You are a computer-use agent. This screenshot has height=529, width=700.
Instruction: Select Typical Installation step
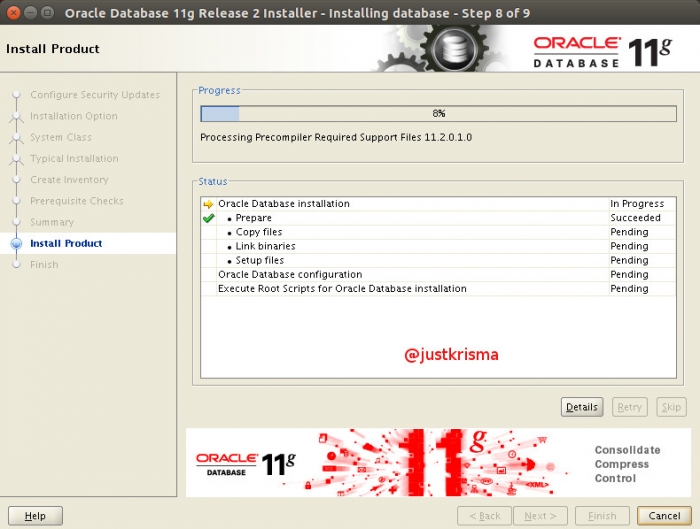tap(74, 158)
